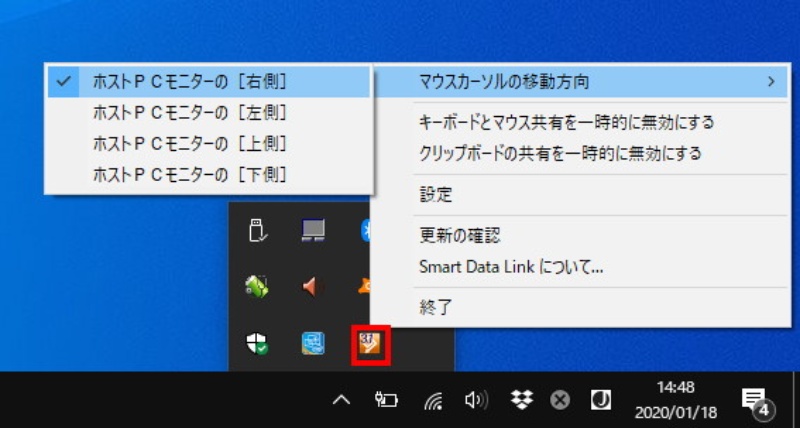Screen dimensions: 800x428
Task: Collapse hidden icons with the up chevron
Action: (x=341, y=400)
